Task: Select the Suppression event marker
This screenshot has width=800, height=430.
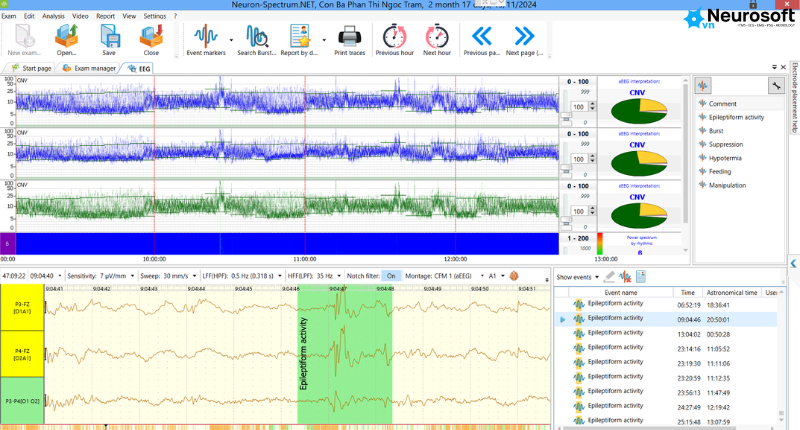Action: pos(726,144)
